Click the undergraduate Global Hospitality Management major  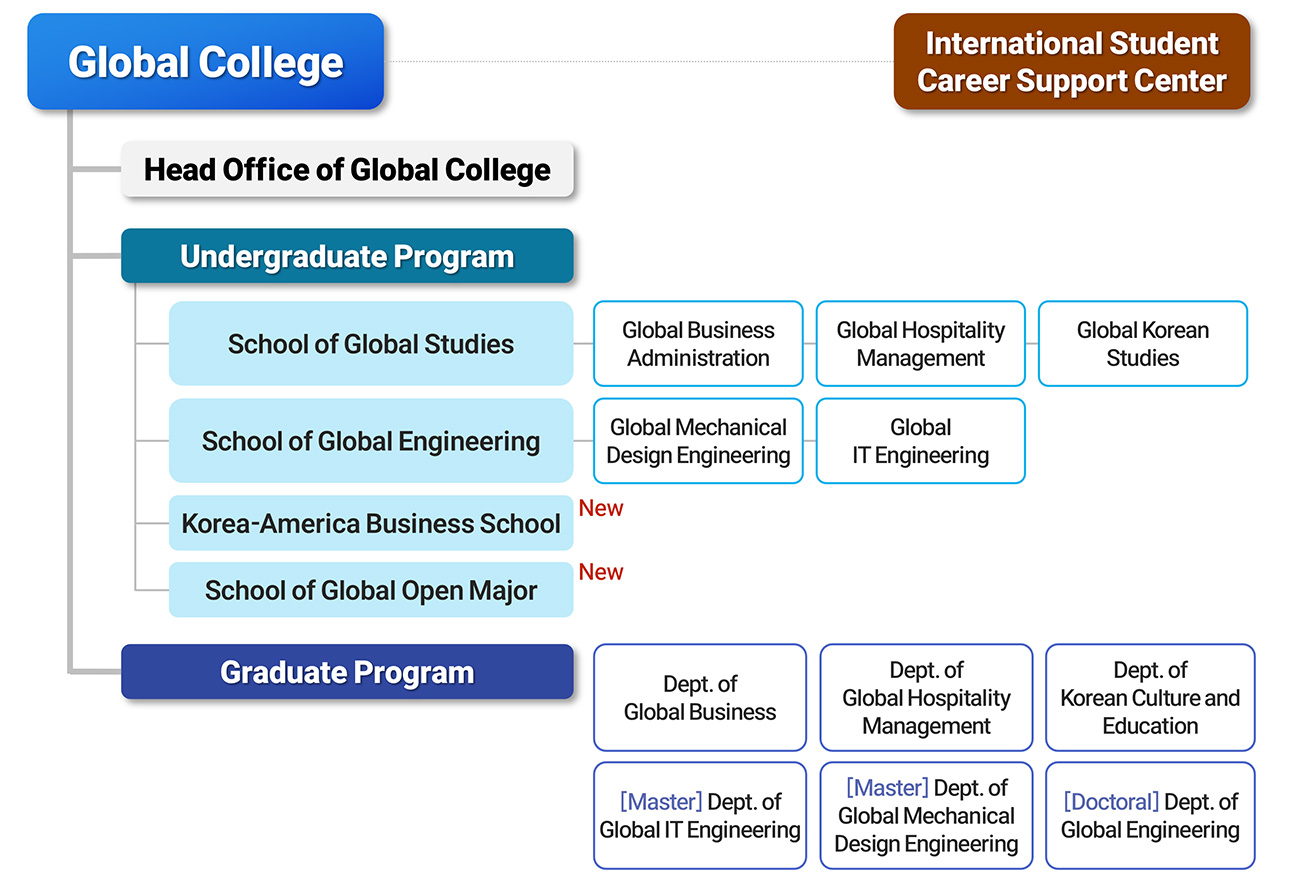(920, 344)
